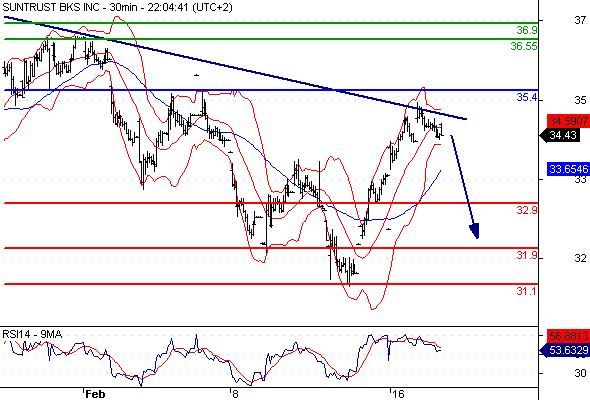Click the red 31.9 support label
Image resolution: width=590 pixels, height=400 pixels.
[x=527, y=256]
